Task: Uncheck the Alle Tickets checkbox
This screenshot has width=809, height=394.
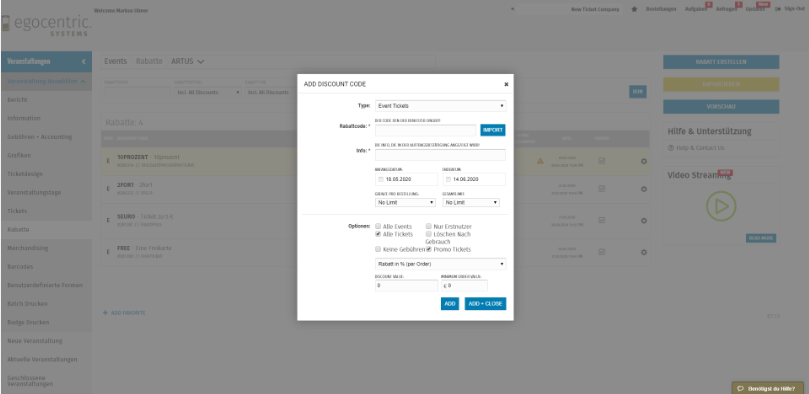Action: coord(378,234)
